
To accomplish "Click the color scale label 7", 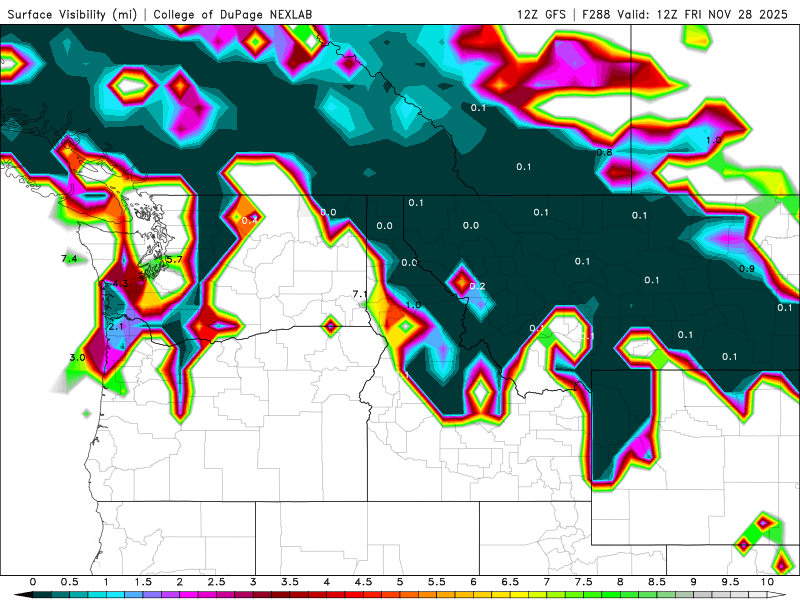I will click(x=547, y=582).
